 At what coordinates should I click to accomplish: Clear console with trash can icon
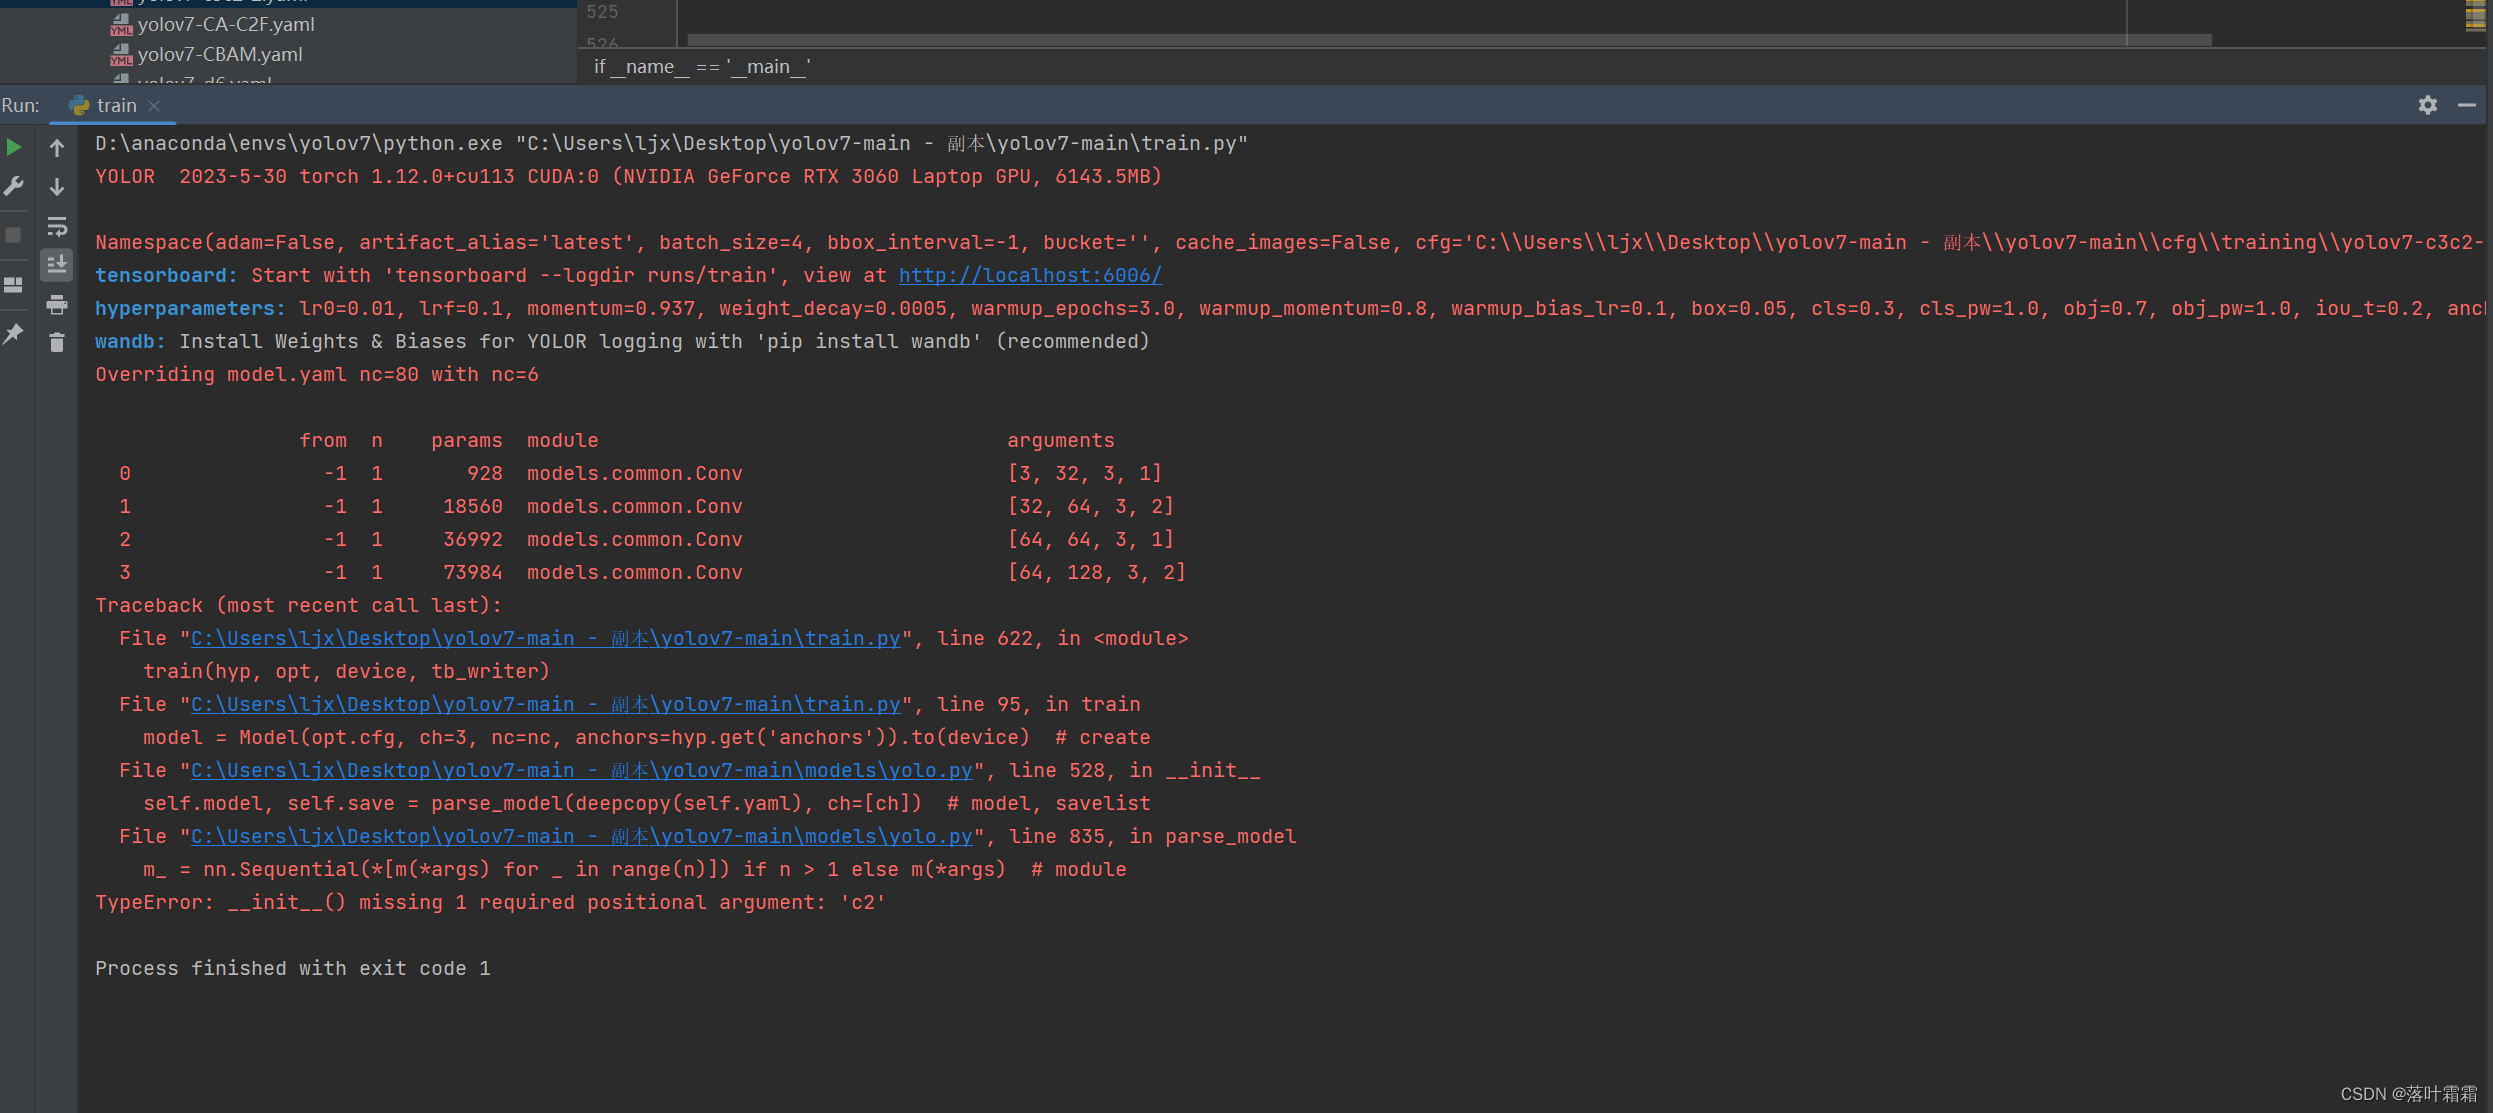tap(57, 343)
